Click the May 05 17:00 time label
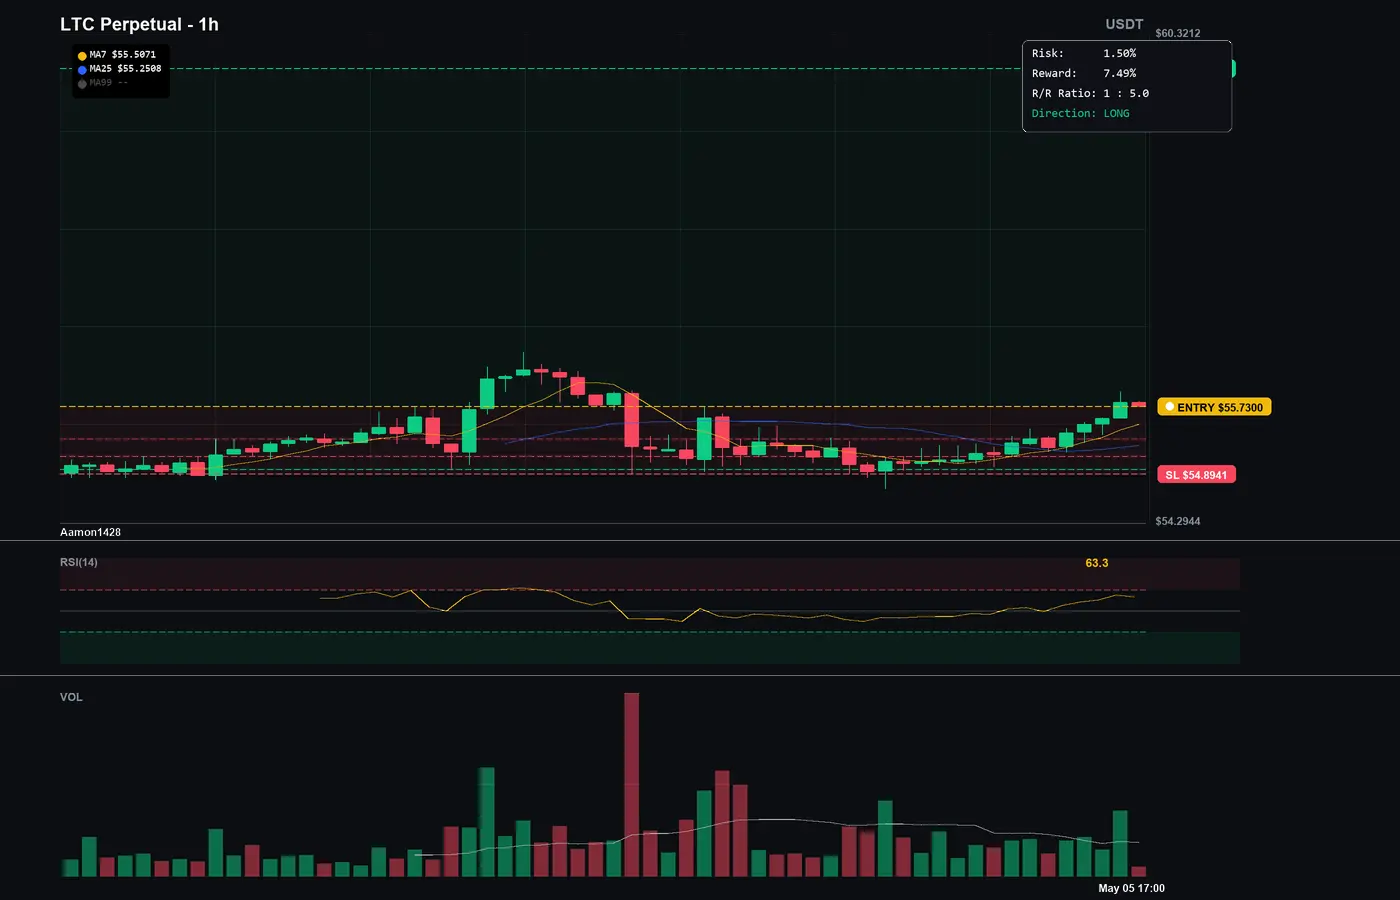The image size is (1400, 900). tap(1131, 888)
